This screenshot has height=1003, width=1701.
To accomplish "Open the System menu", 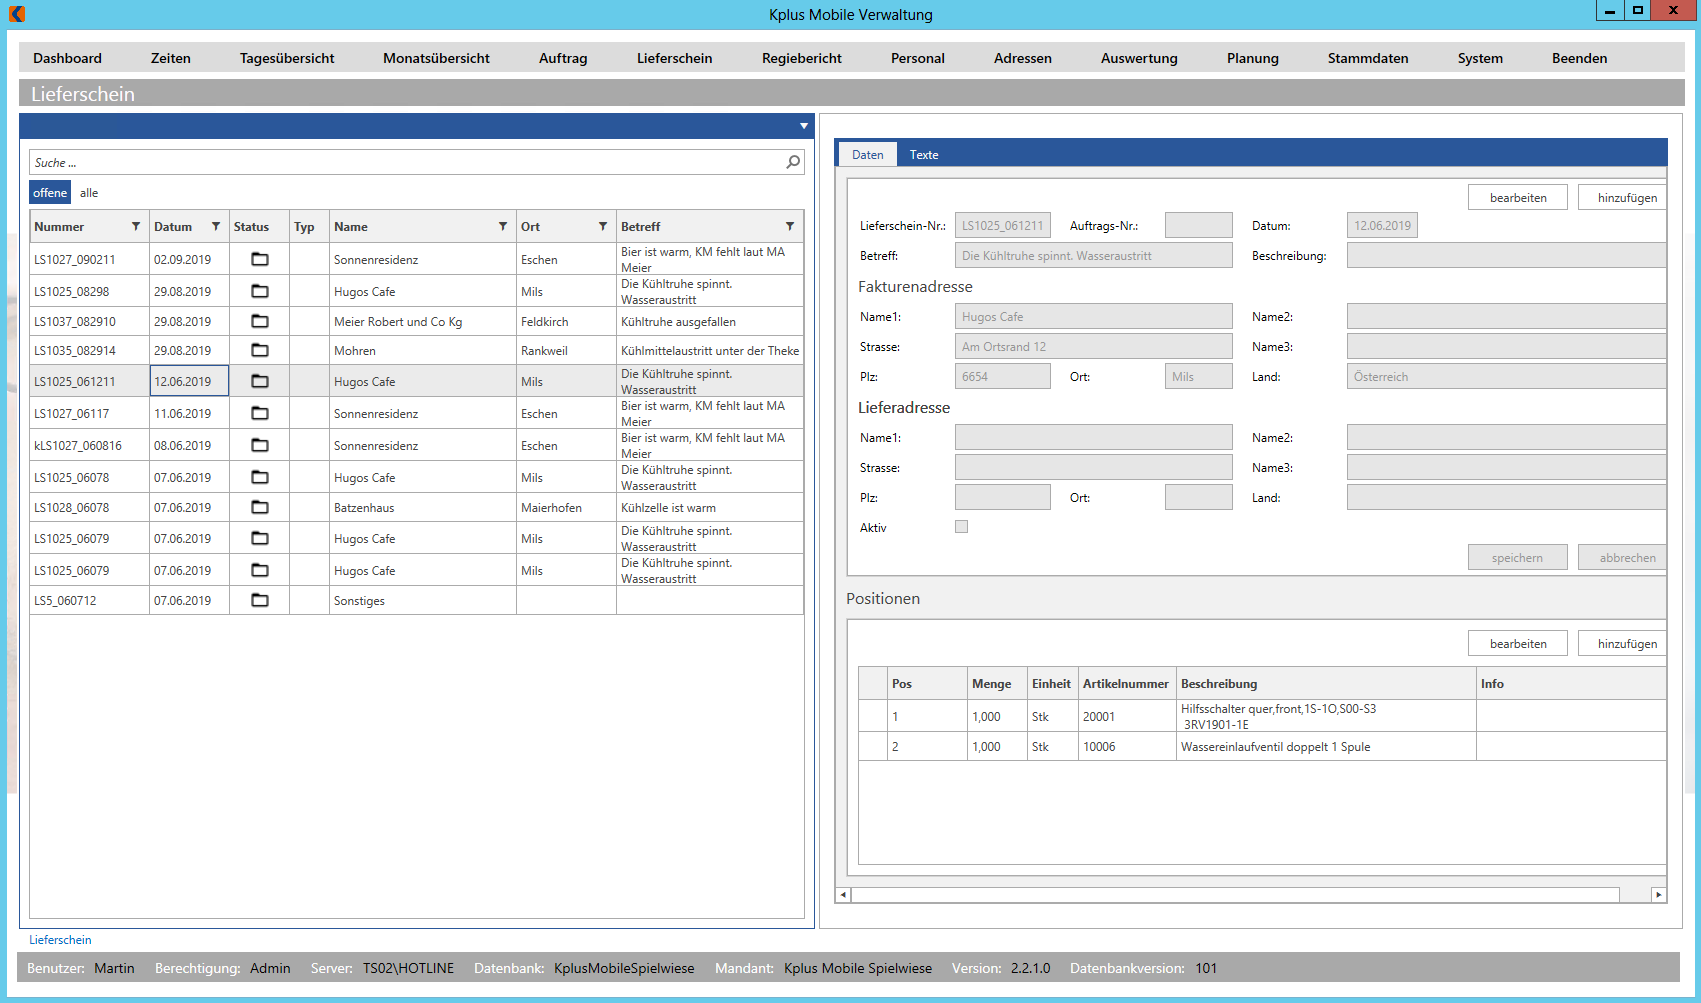I will coord(1480,58).
